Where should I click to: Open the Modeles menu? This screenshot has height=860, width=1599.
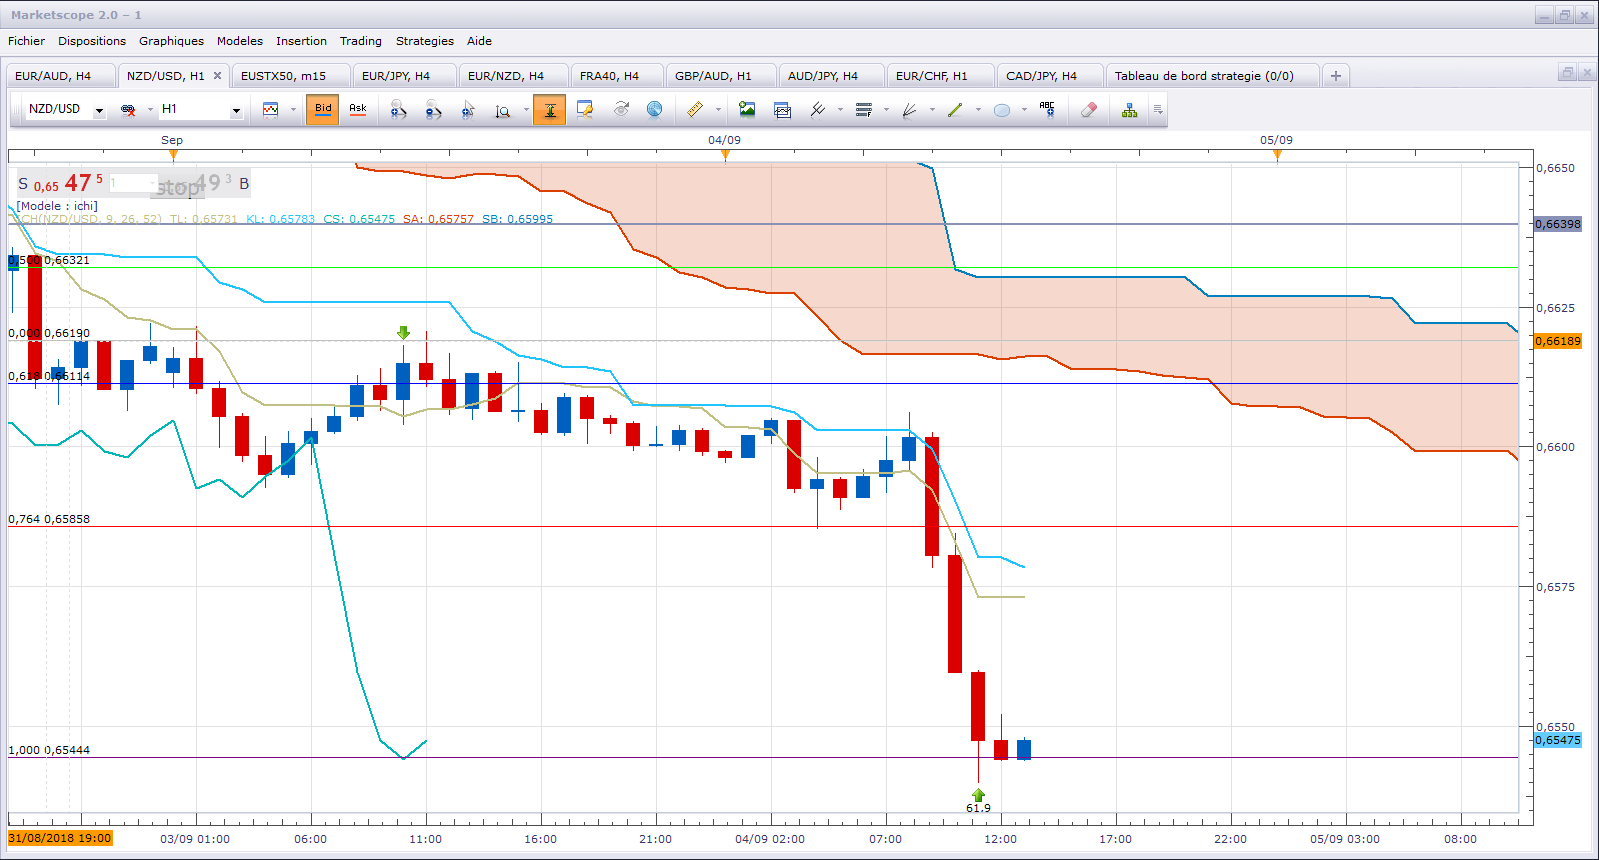[x=240, y=41]
